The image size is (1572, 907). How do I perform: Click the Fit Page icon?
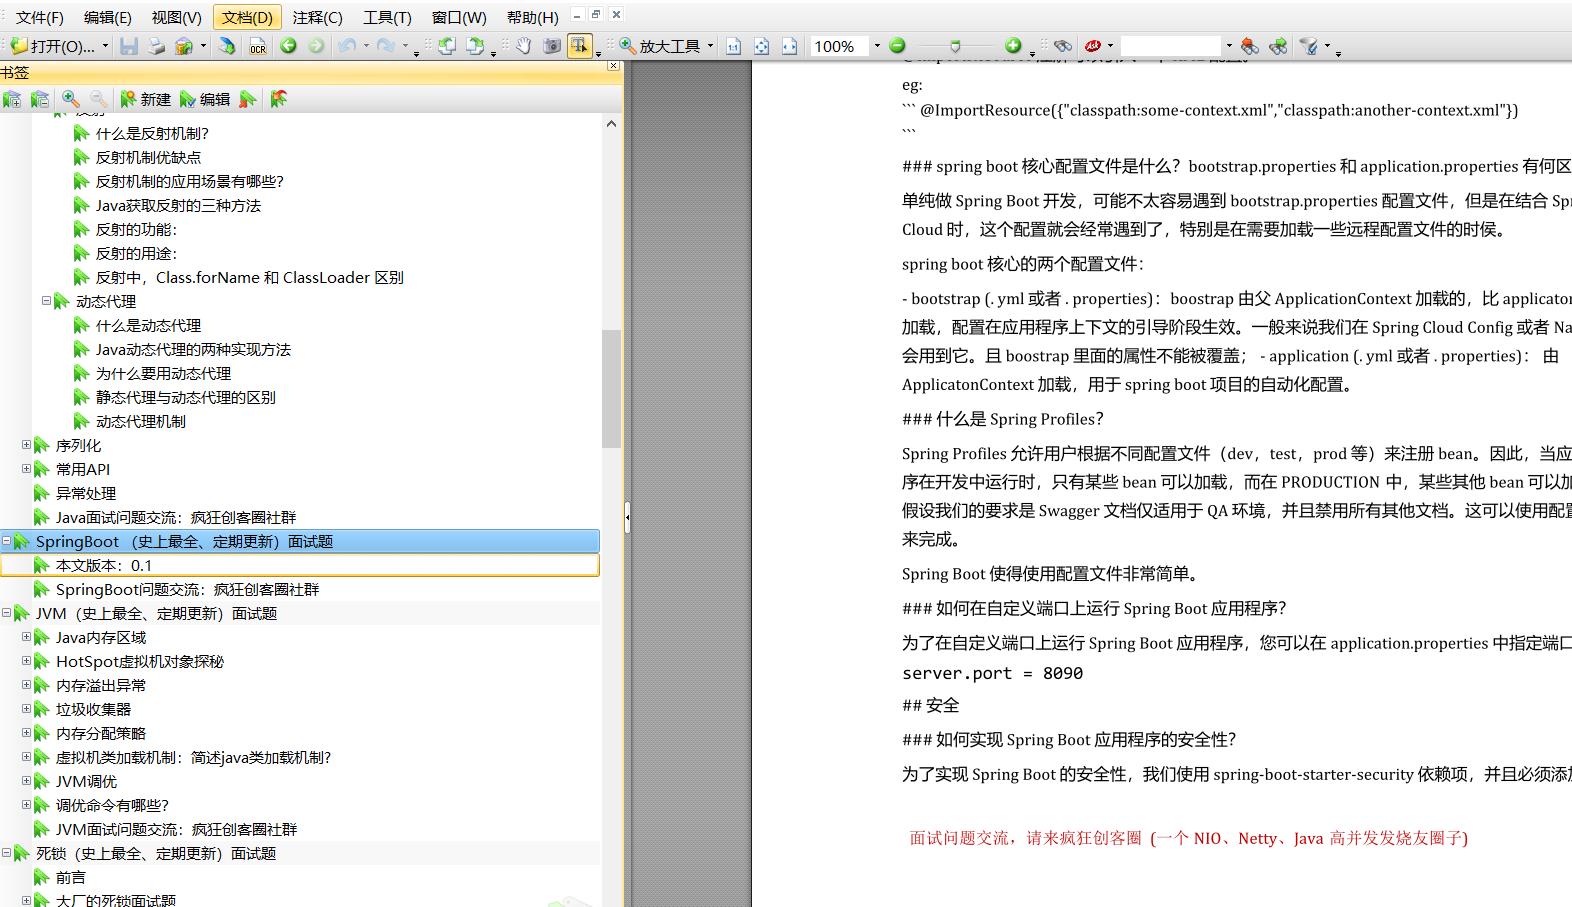[x=762, y=46]
